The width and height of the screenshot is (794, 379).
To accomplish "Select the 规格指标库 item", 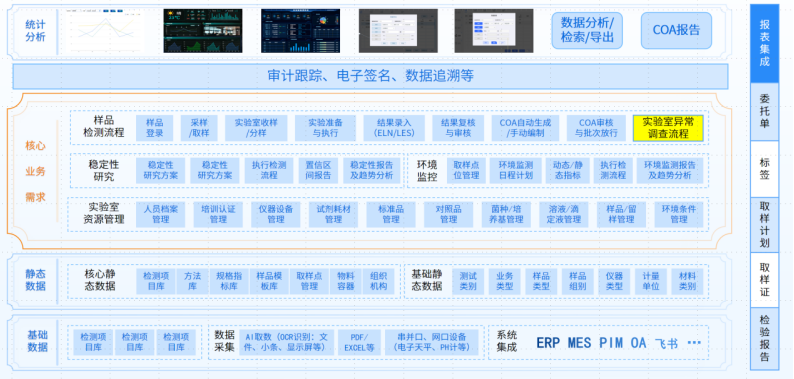I will pyautogui.click(x=229, y=281).
